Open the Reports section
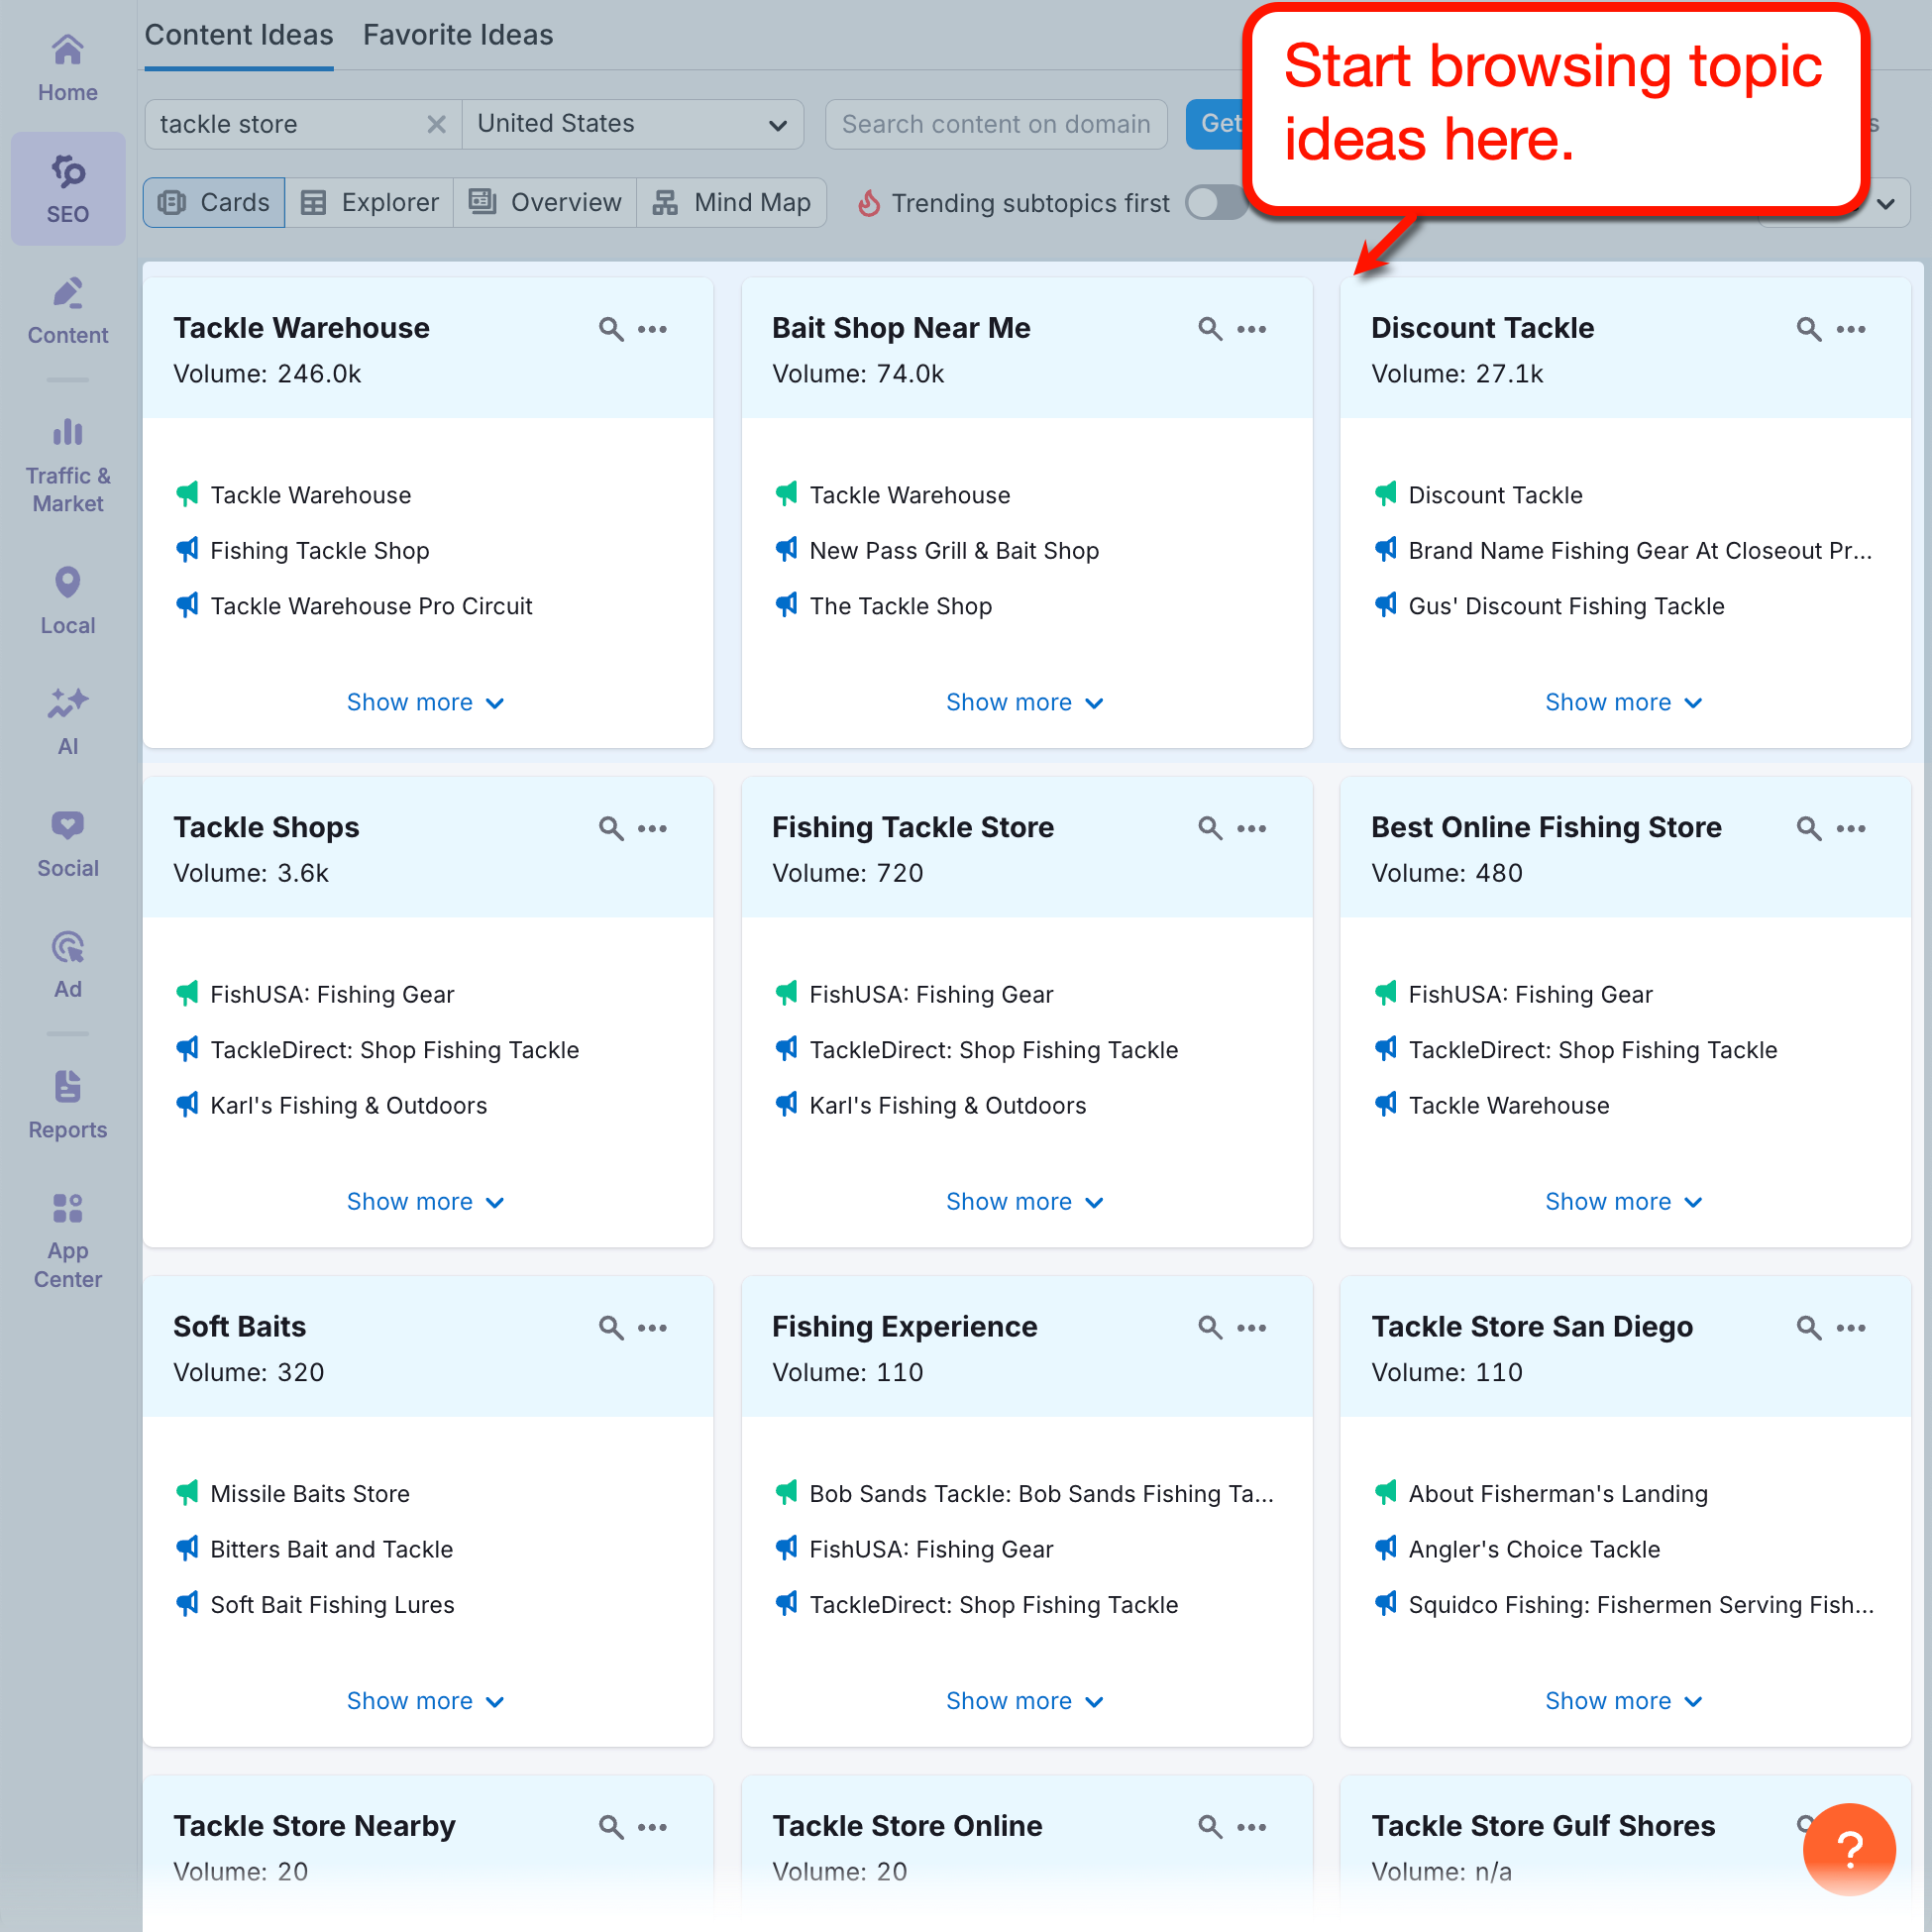Image resolution: width=1932 pixels, height=1932 pixels. tap(66, 1100)
